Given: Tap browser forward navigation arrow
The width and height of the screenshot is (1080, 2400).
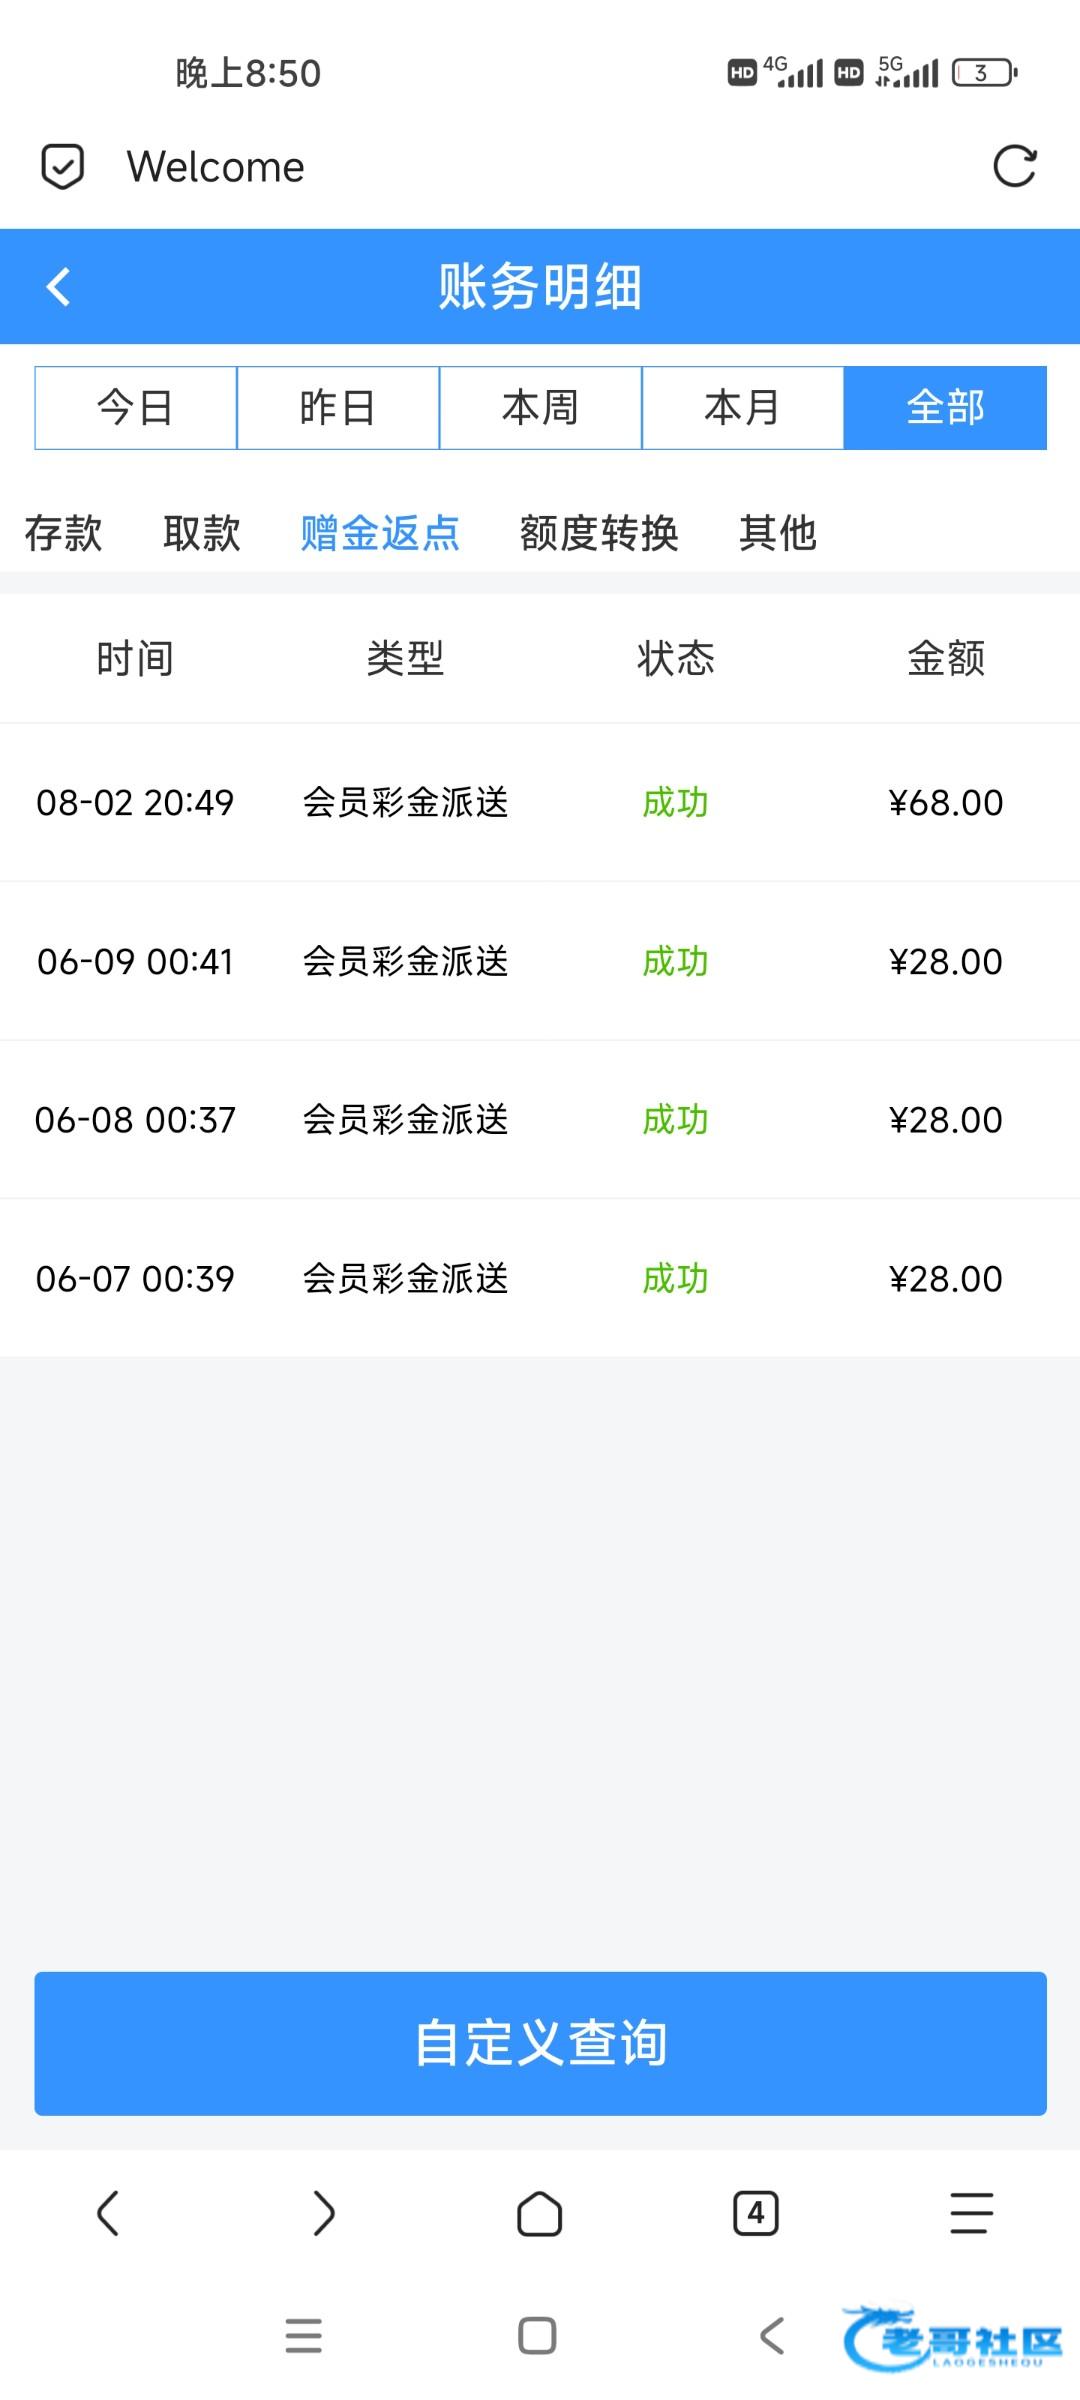Looking at the screenshot, I should coord(324,2213).
